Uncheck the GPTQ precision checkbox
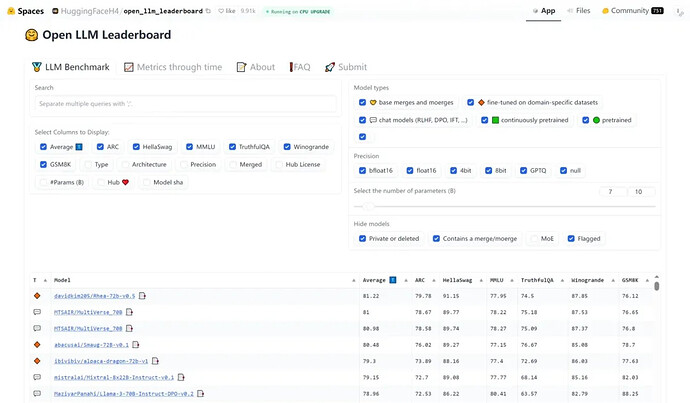Viewport: 690px width, 403px height. [x=523, y=170]
